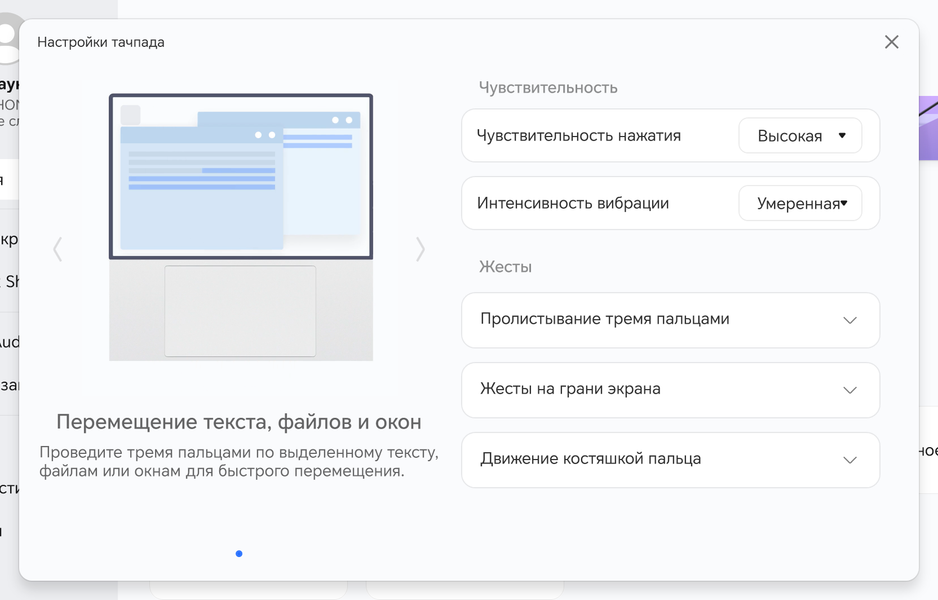This screenshot has height=600, width=938.
Task: Click the touchpad area in the illustration
Action: (x=240, y=310)
